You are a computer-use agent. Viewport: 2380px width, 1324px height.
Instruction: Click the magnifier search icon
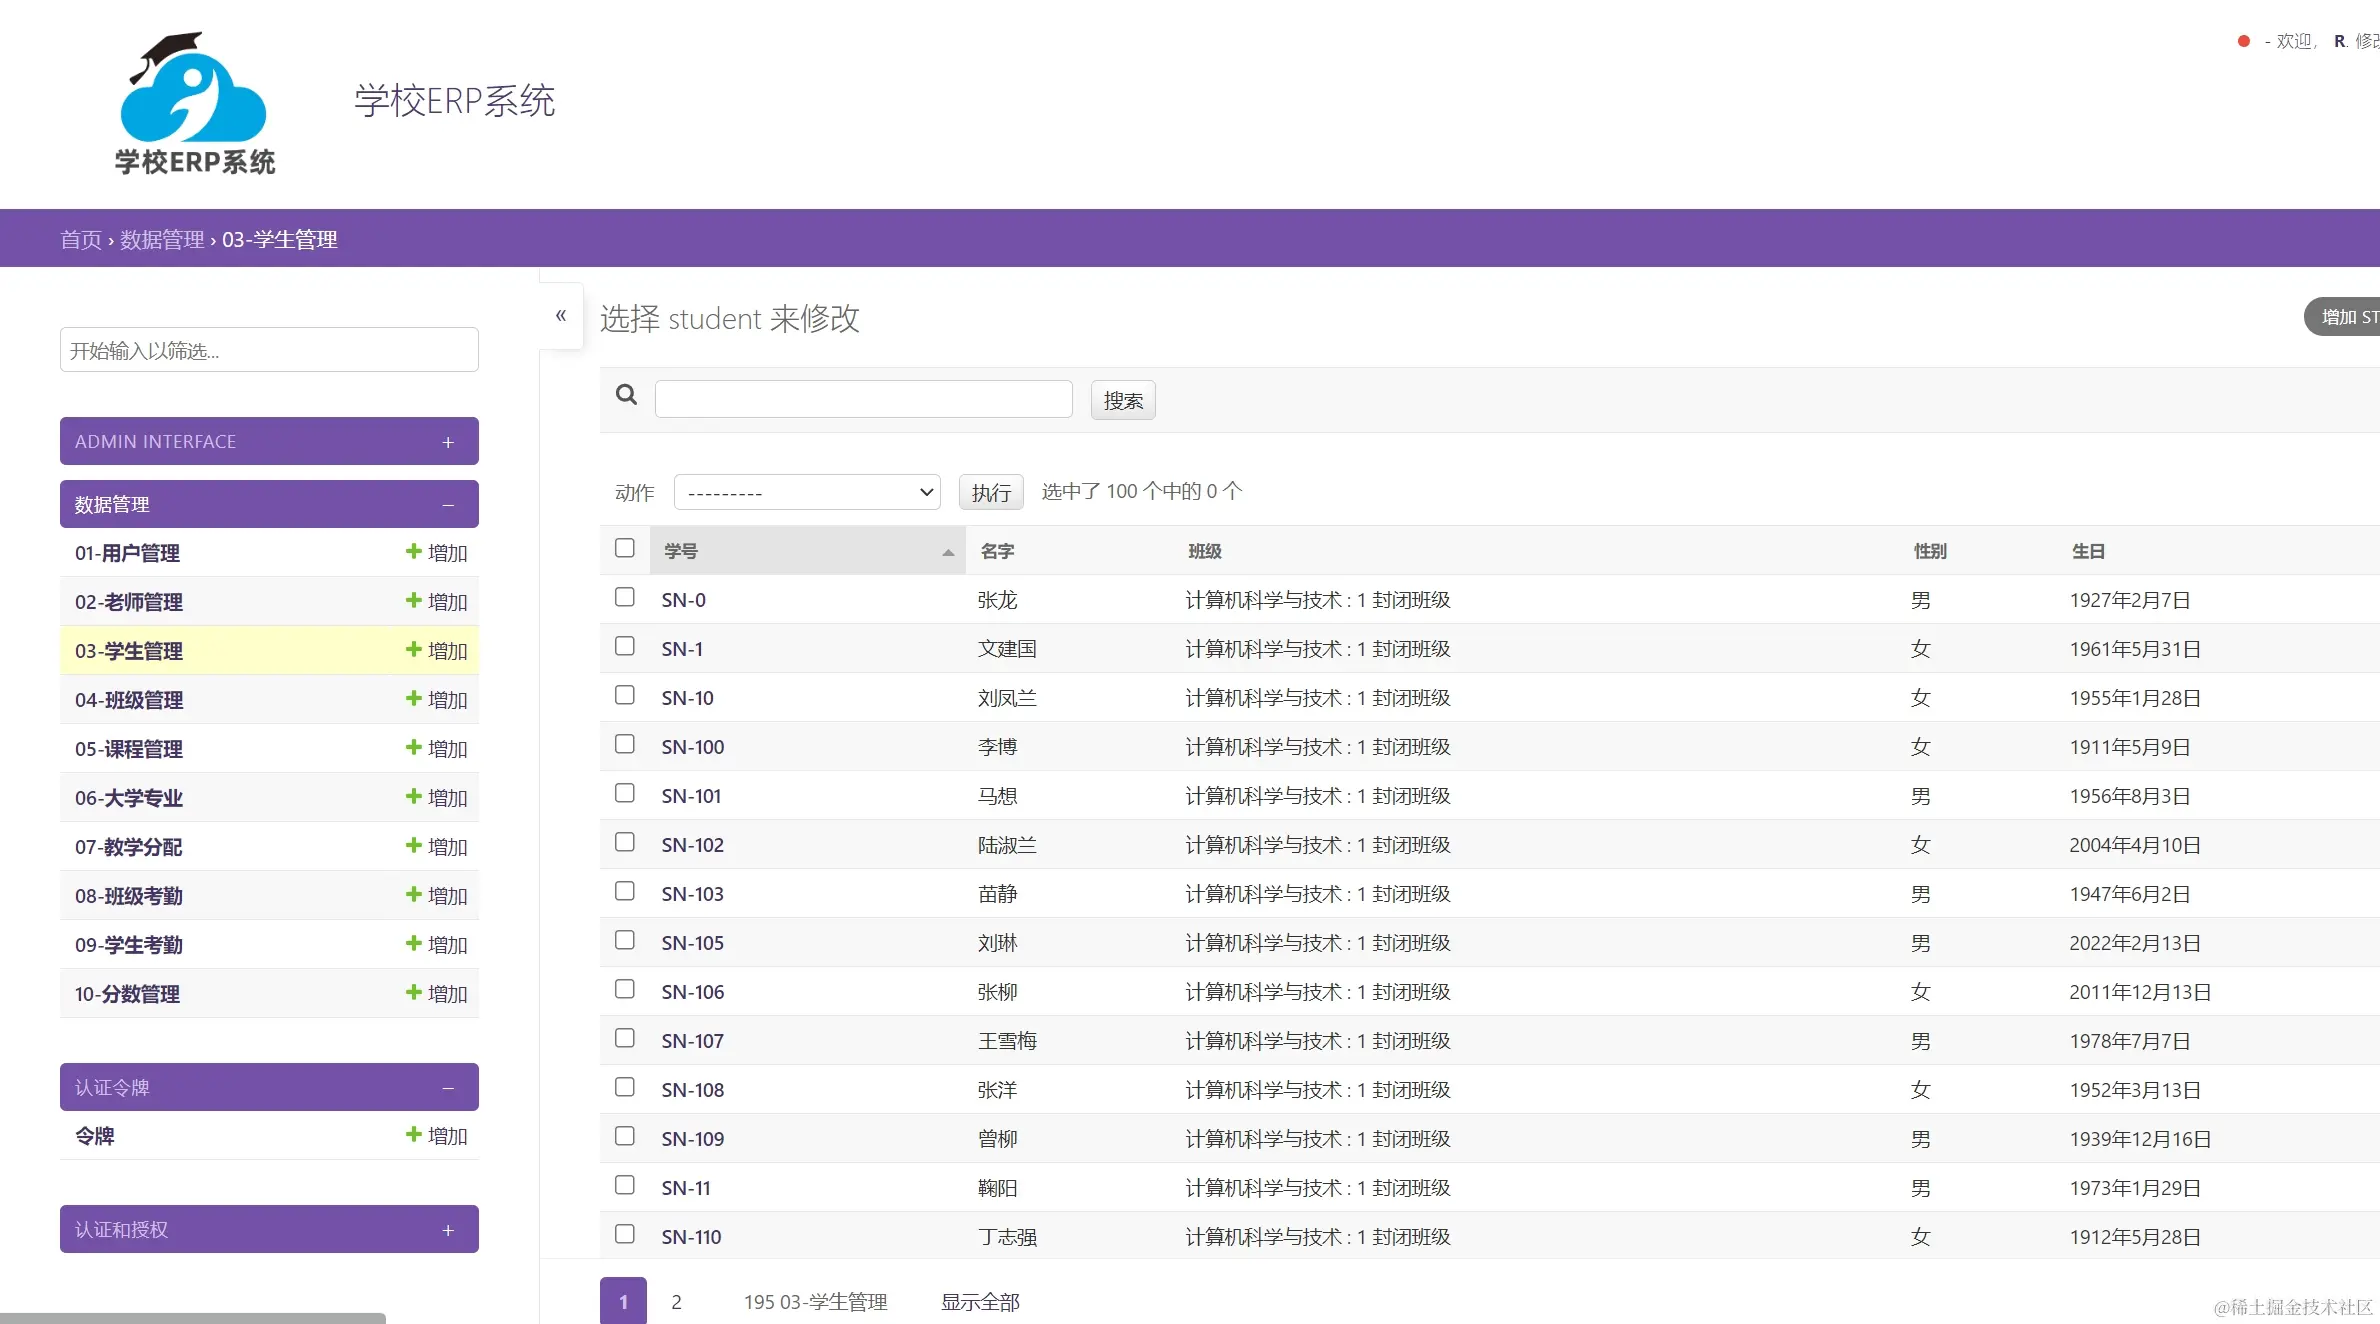[627, 395]
